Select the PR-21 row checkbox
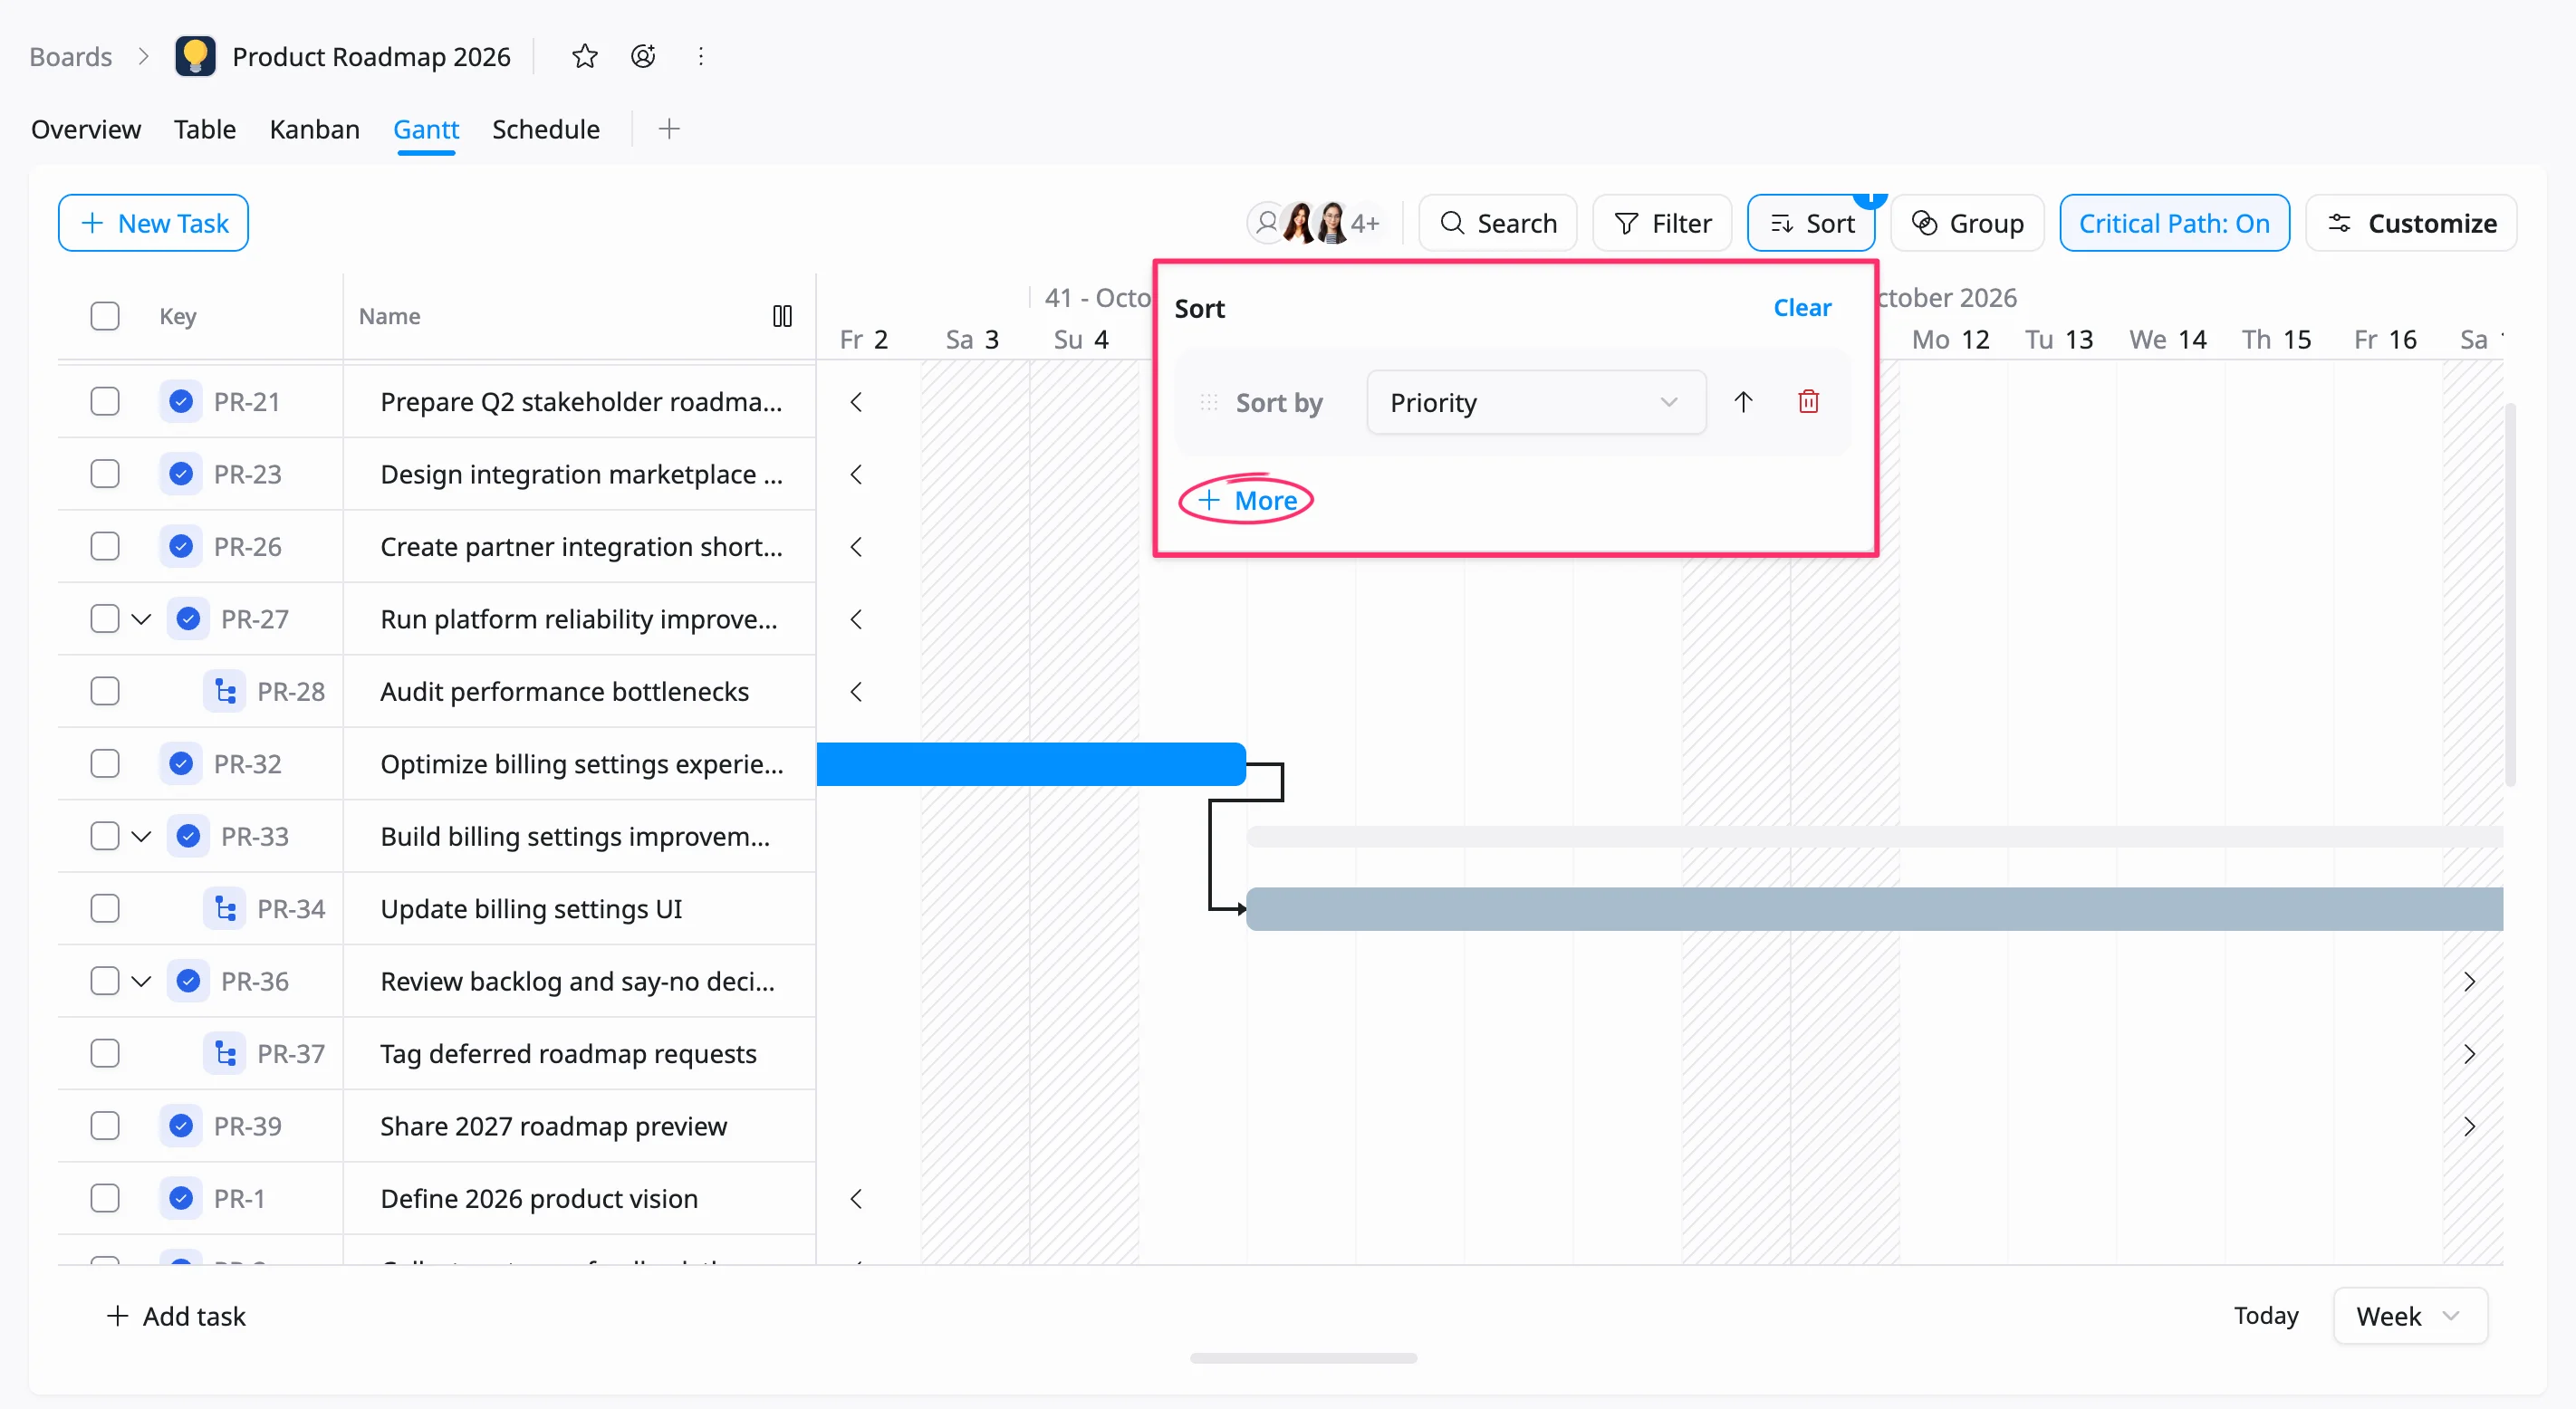 point(105,402)
